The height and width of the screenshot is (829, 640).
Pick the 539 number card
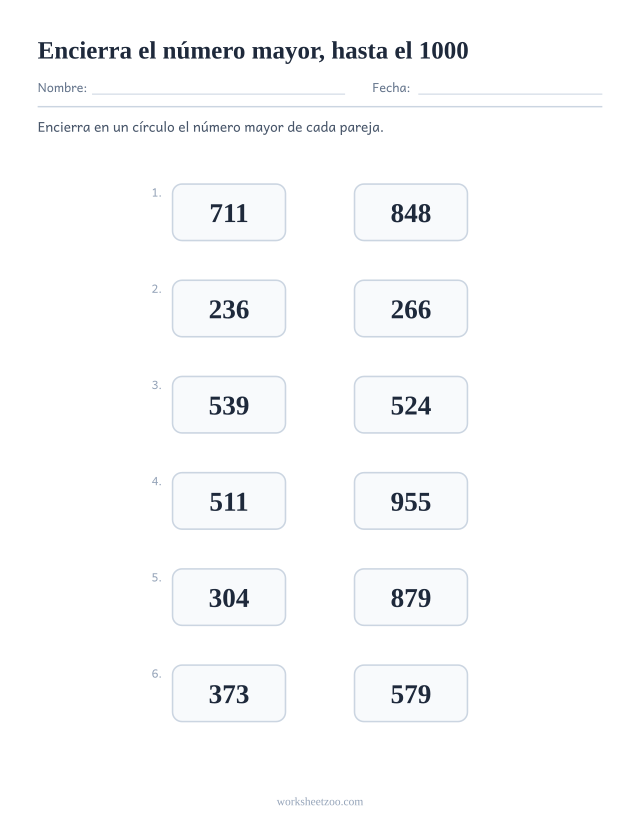(229, 405)
